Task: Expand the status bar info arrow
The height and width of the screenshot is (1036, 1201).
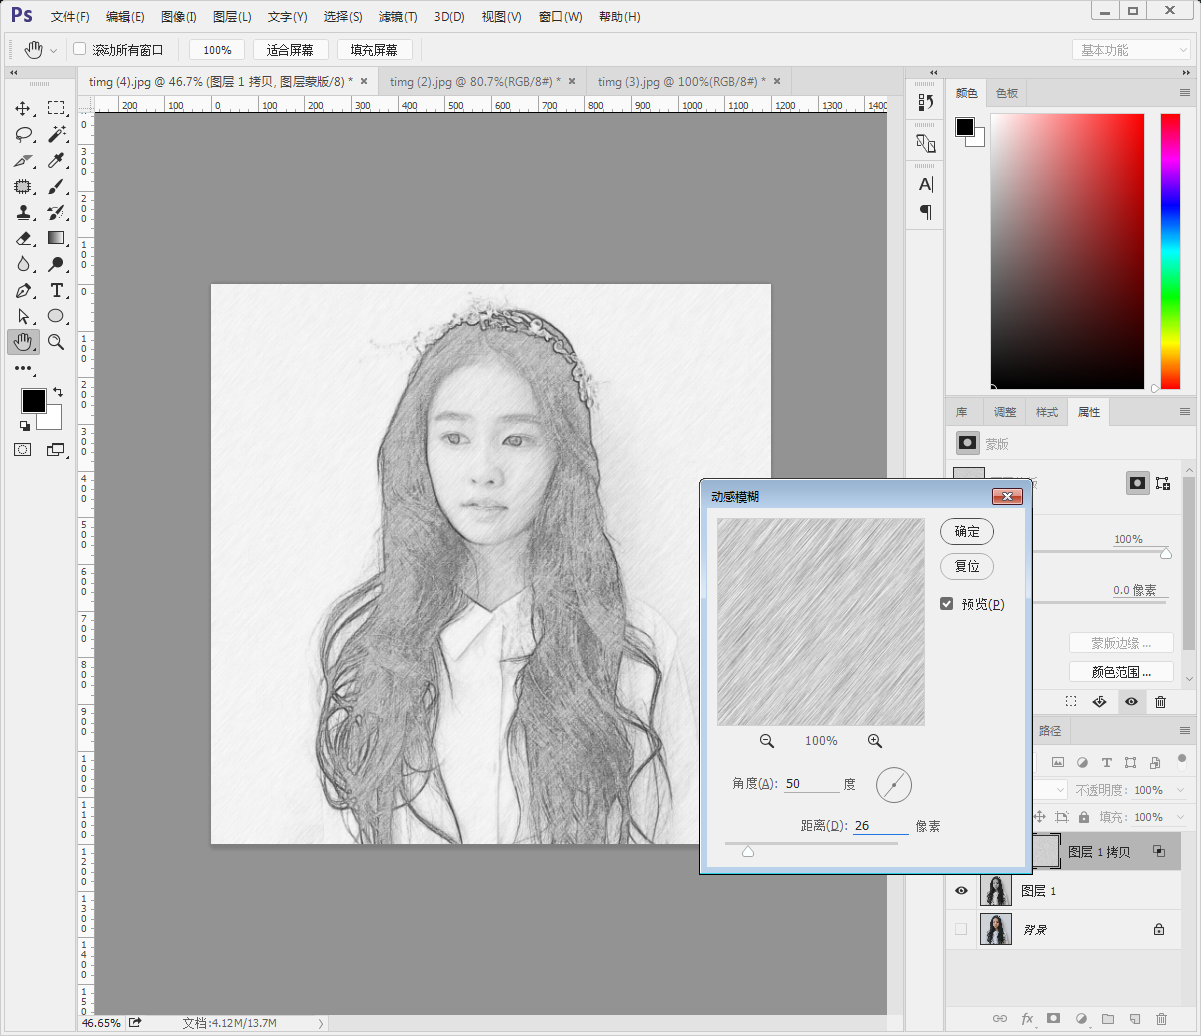Action: pyautogui.click(x=320, y=1023)
